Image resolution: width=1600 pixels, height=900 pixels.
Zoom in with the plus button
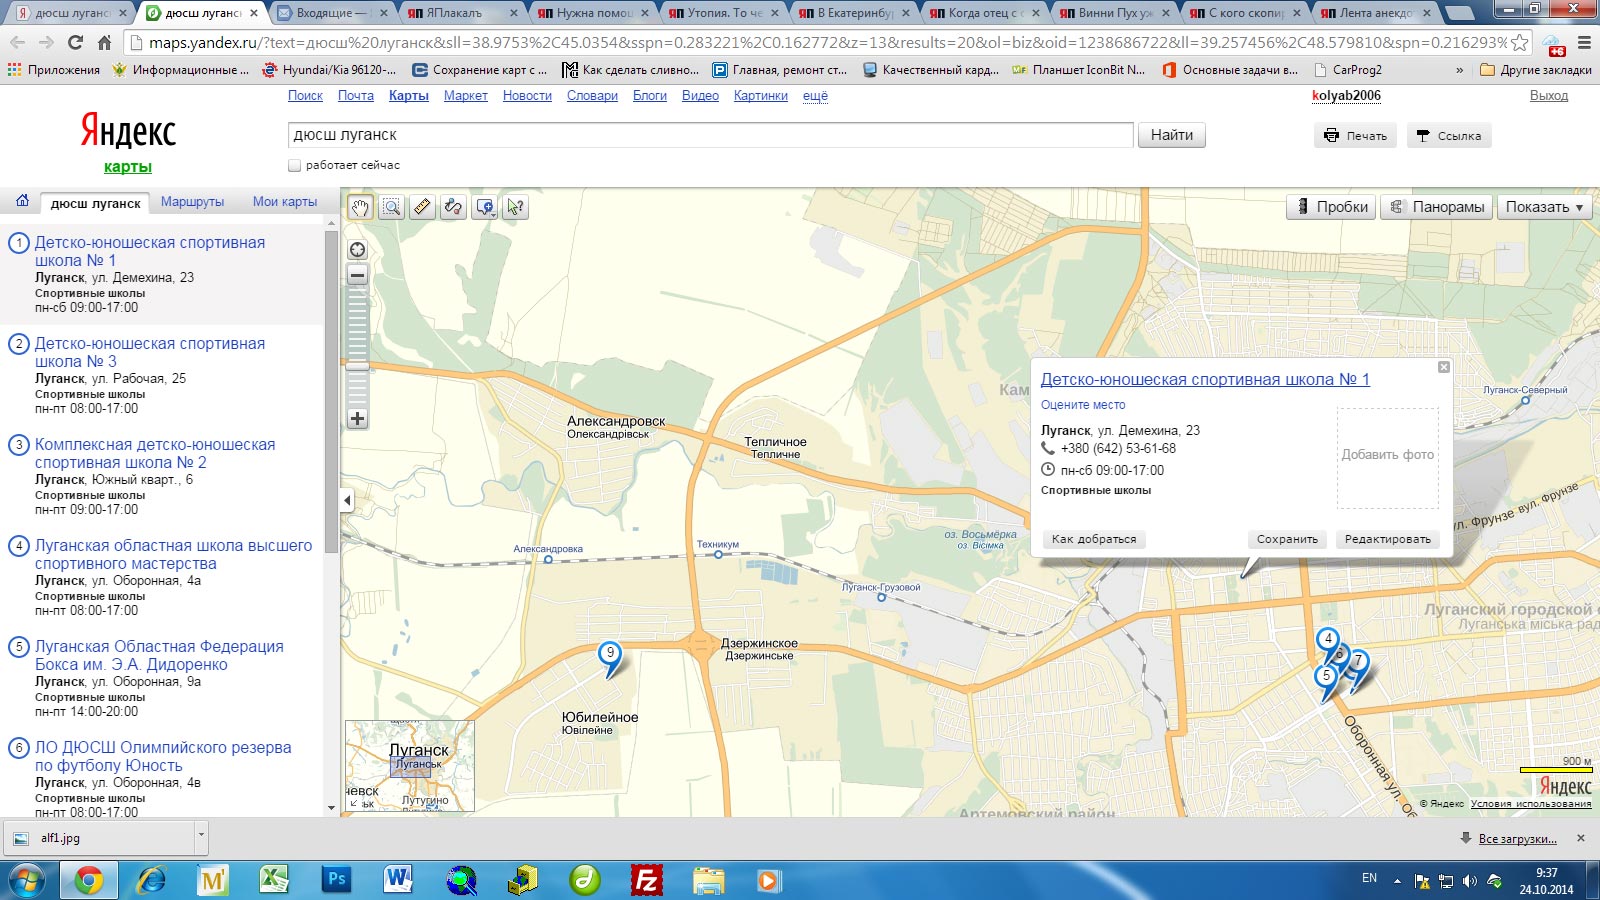[x=357, y=419]
